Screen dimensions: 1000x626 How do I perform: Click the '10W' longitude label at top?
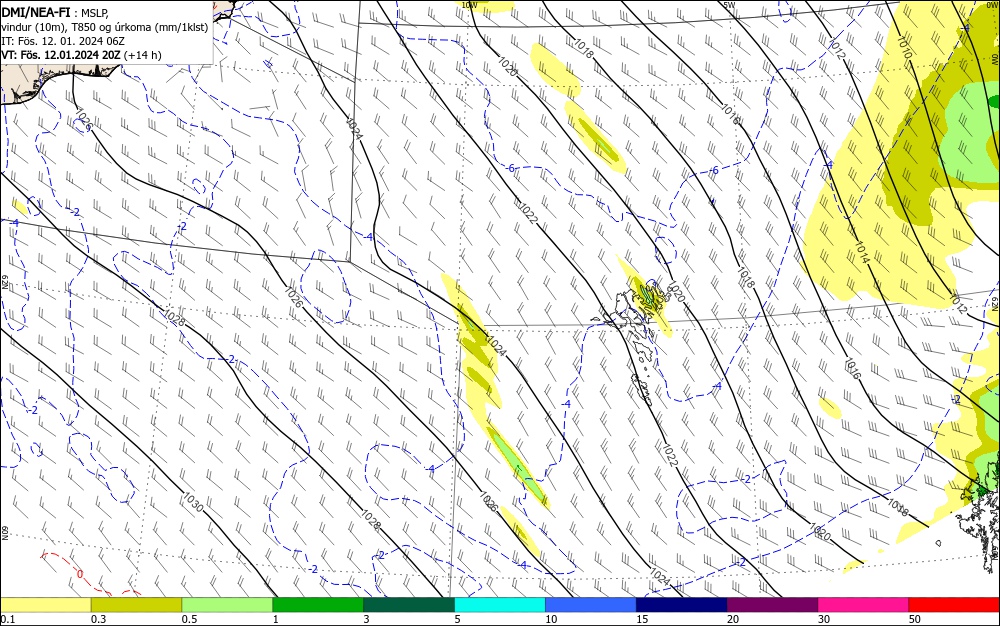469,5
